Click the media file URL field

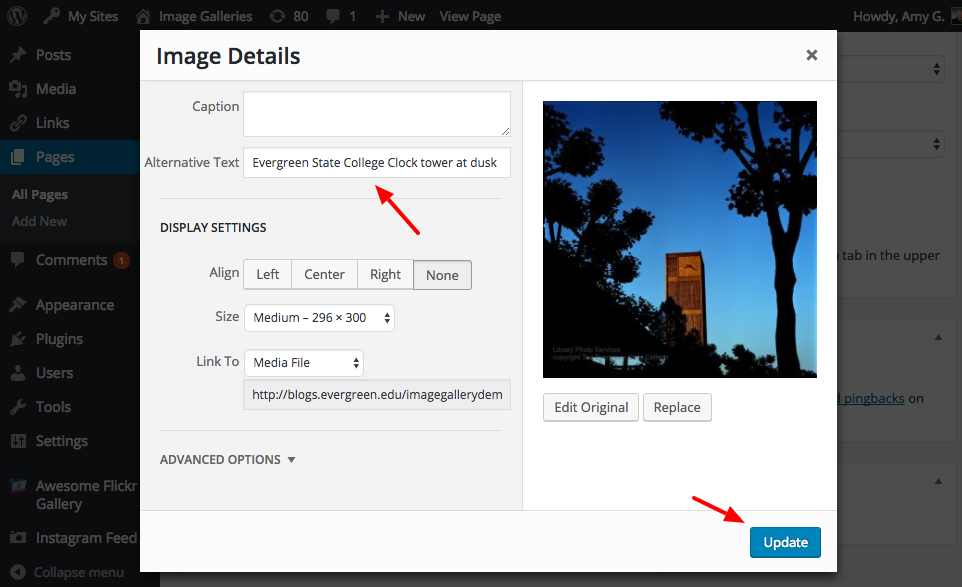(377, 394)
